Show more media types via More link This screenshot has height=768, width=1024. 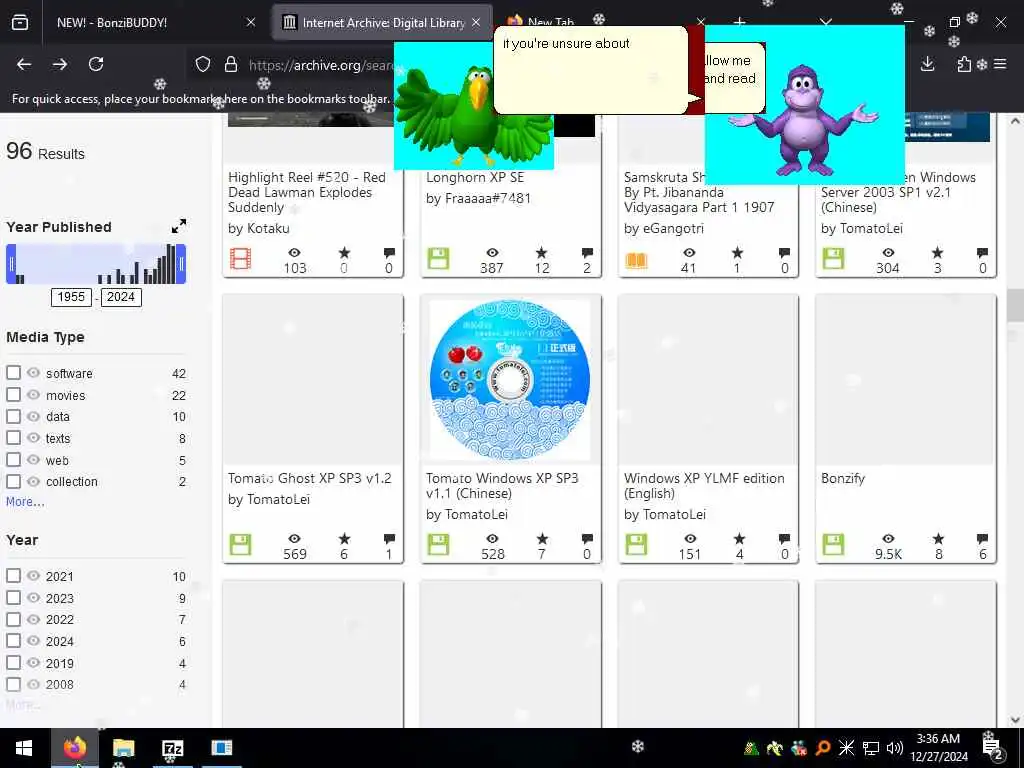pyautogui.click(x=25, y=502)
